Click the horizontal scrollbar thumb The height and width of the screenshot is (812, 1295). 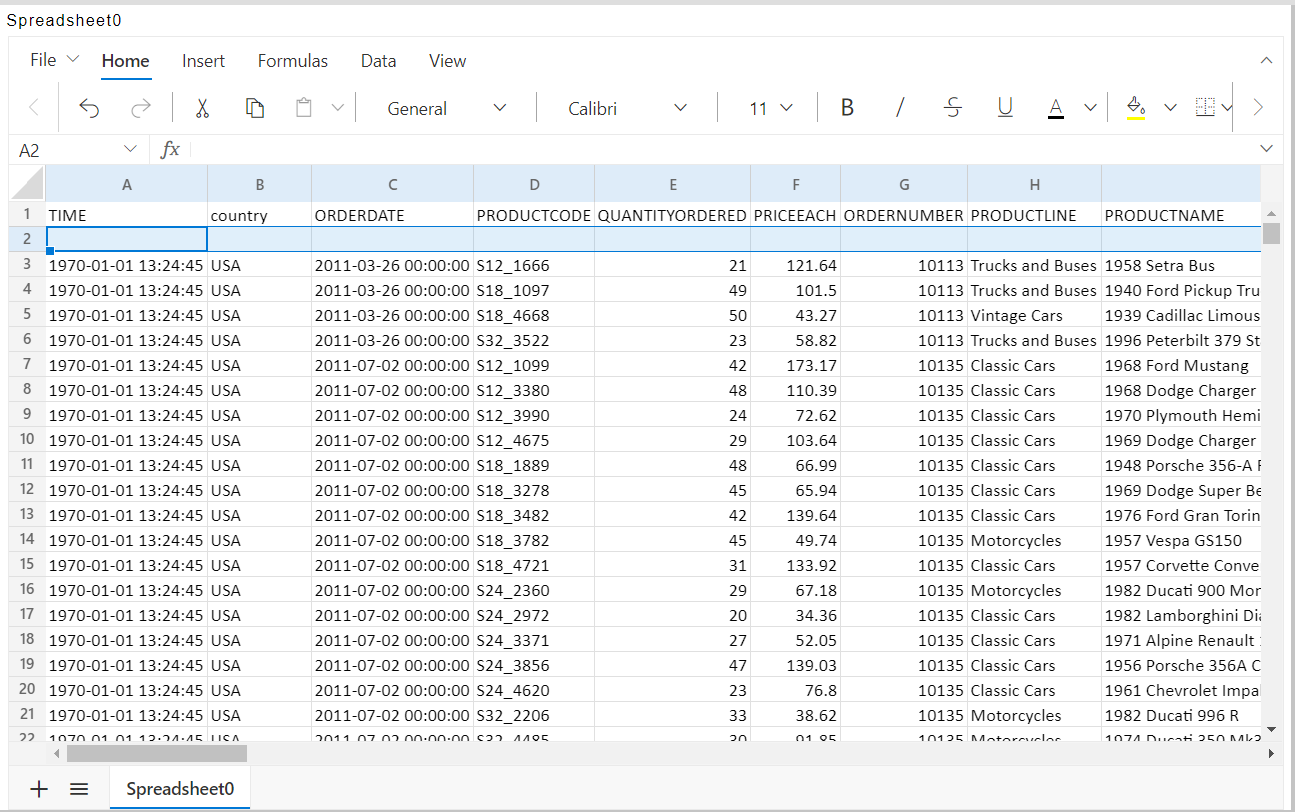click(x=157, y=753)
